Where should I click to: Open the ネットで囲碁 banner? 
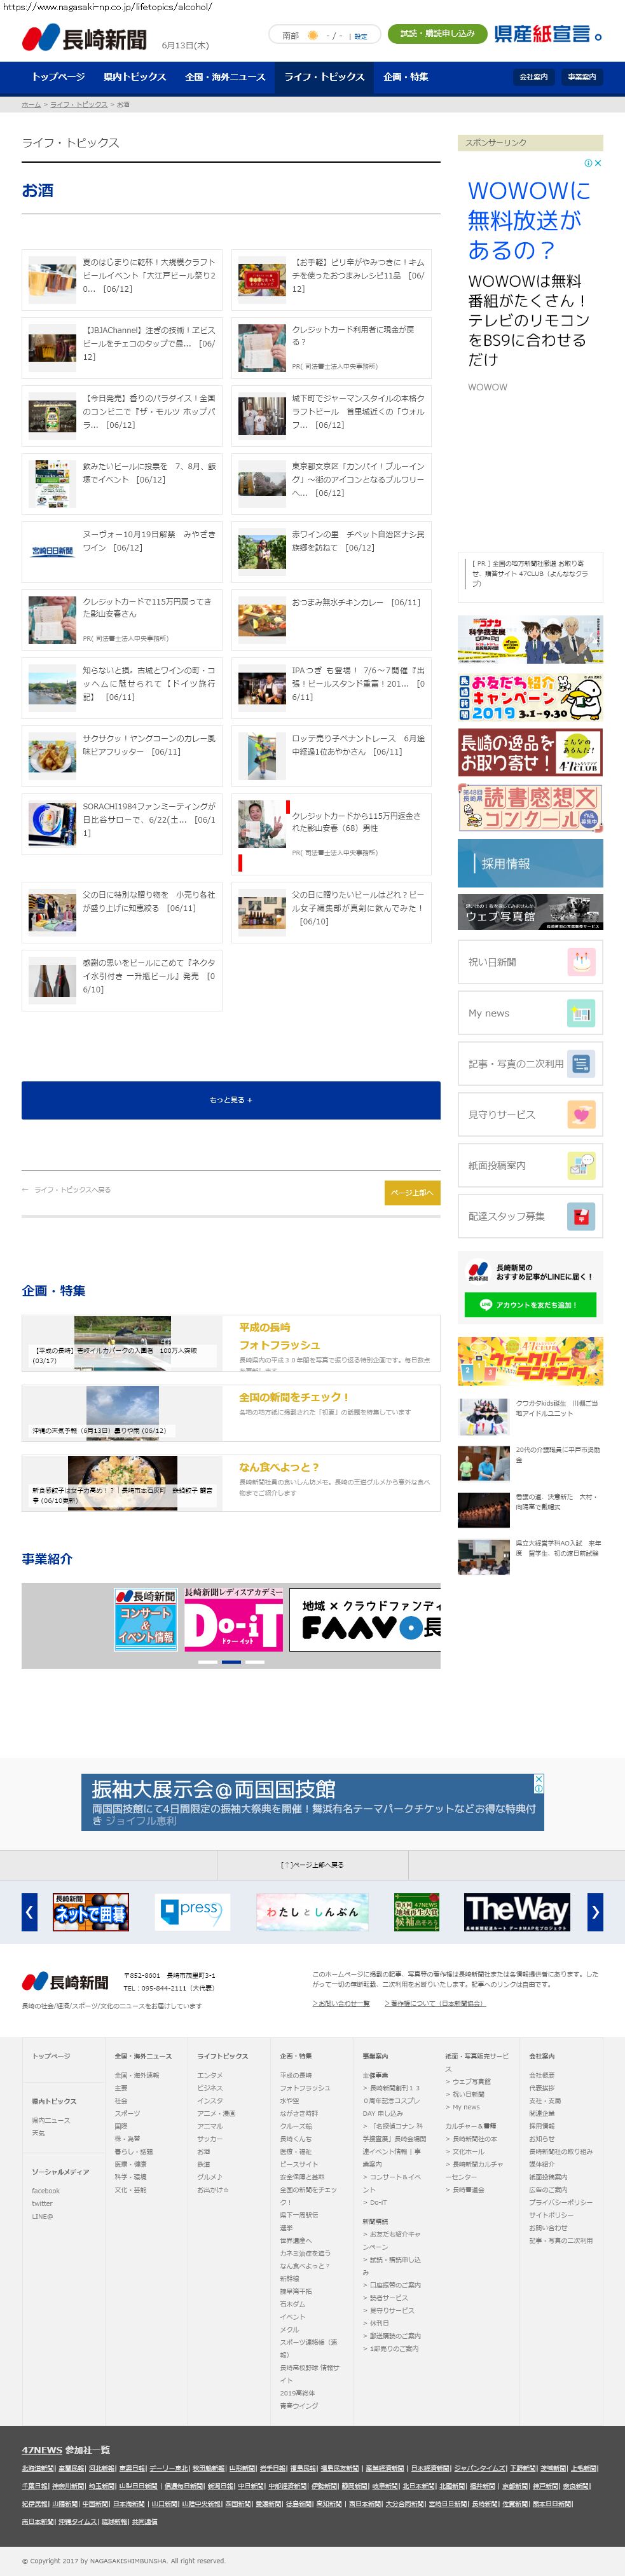[90, 1912]
